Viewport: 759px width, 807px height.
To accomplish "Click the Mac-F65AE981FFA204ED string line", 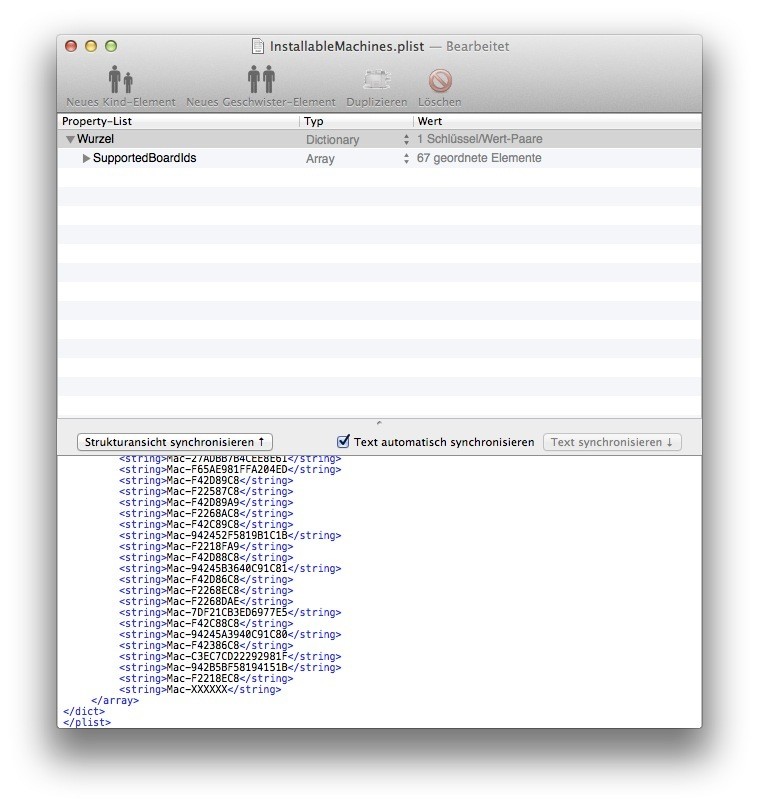I will [230, 469].
